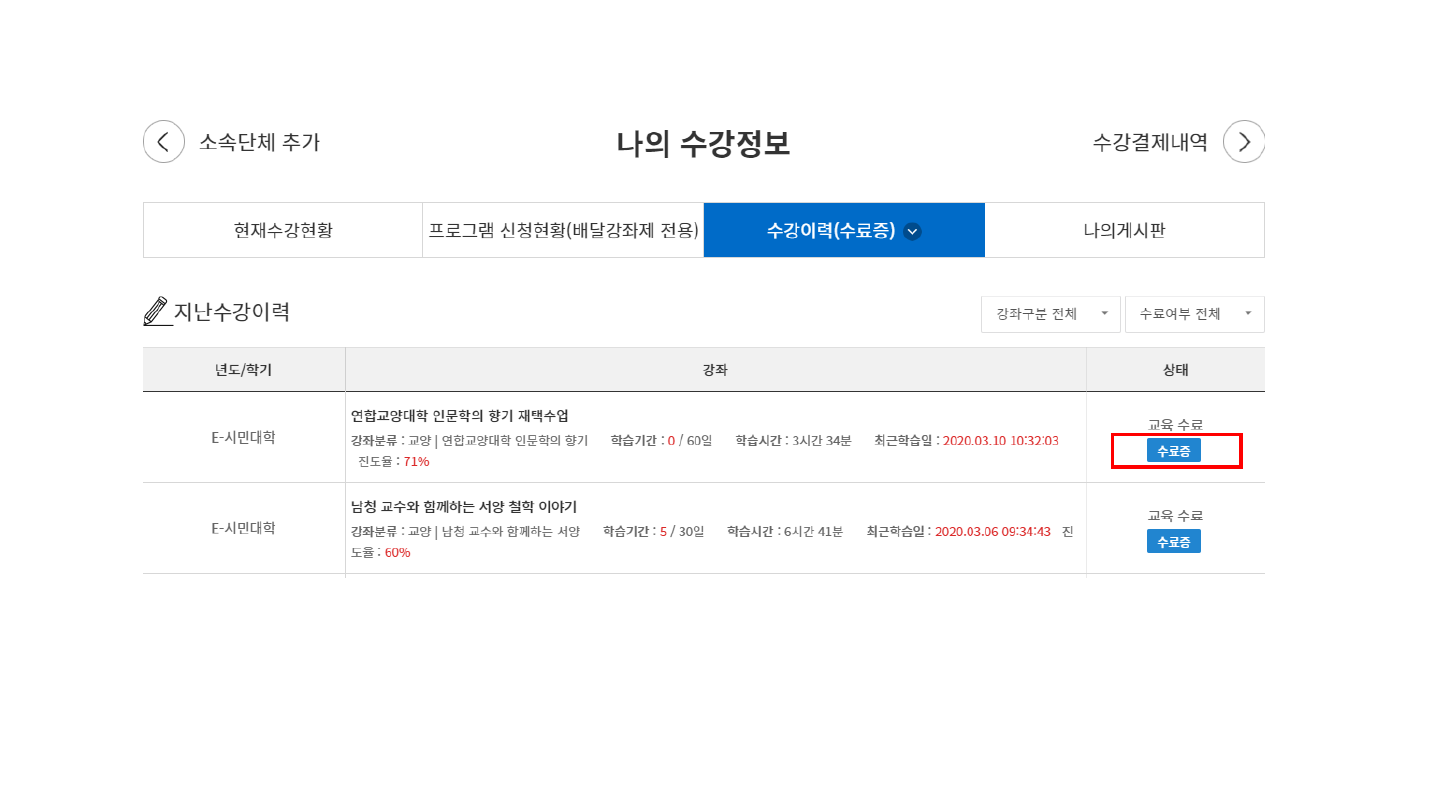Click the 강좌 column header
This screenshot has width=1440, height=810.
click(715, 370)
